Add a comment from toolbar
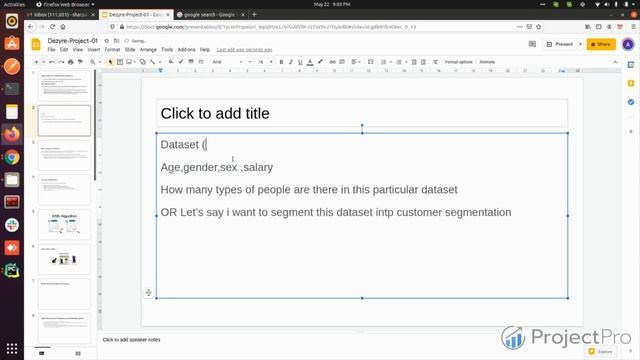640x360 pixels. [x=342, y=62]
